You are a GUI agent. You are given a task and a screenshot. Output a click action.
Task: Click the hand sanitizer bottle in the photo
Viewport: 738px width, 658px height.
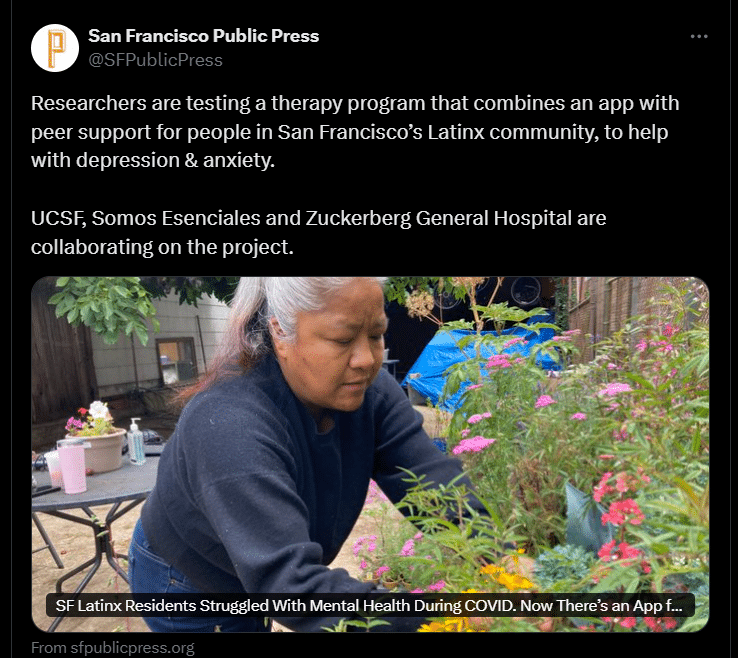coord(136,441)
